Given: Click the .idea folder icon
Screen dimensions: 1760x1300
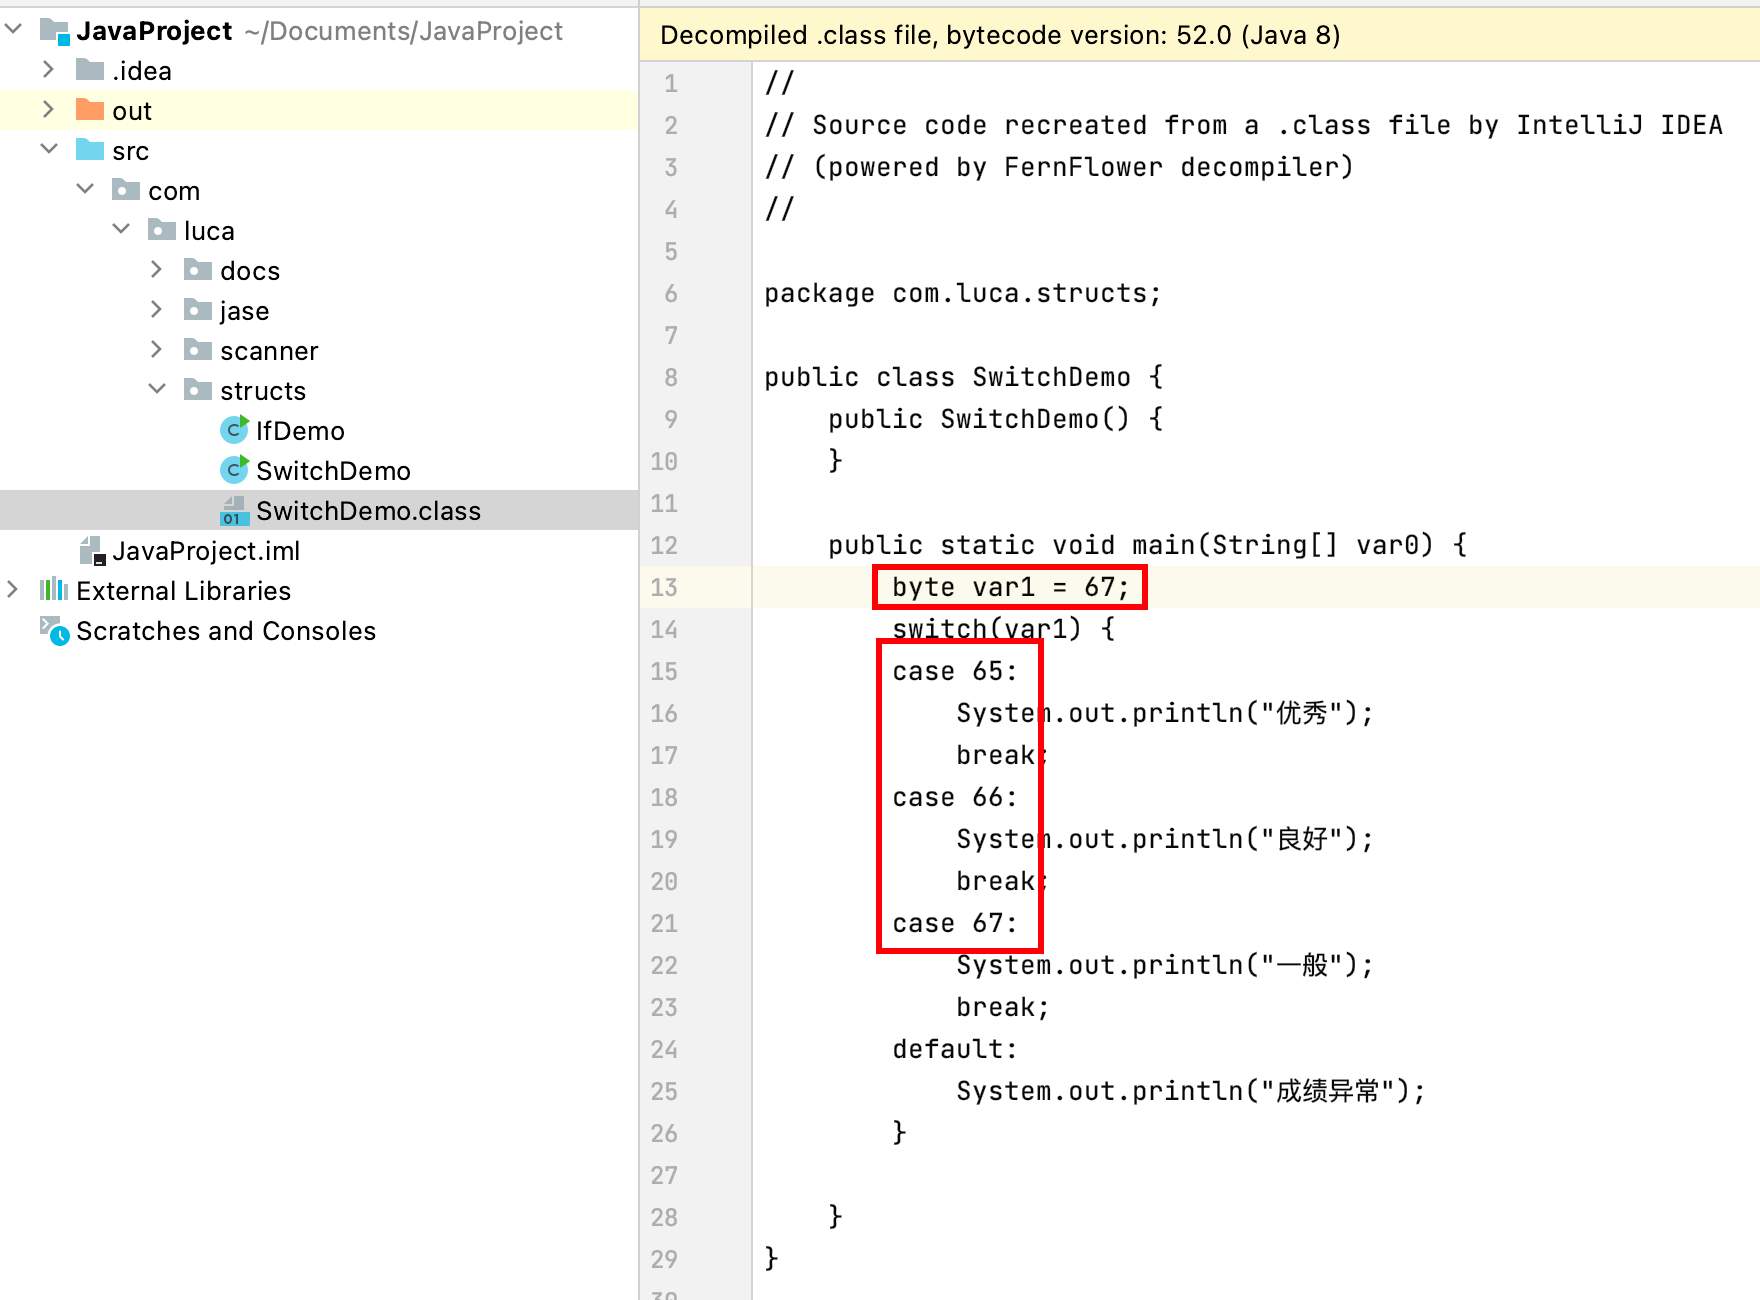Looking at the screenshot, I should pyautogui.click(x=90, y=69).
